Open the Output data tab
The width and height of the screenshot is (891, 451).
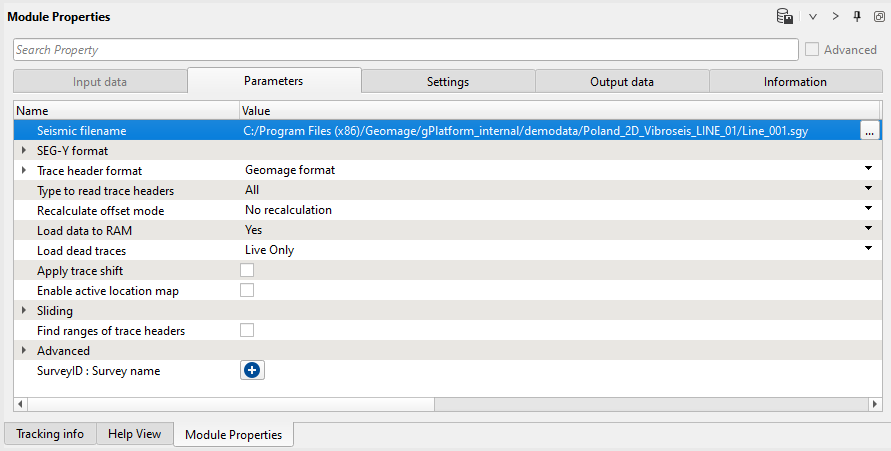coord(621,82)
